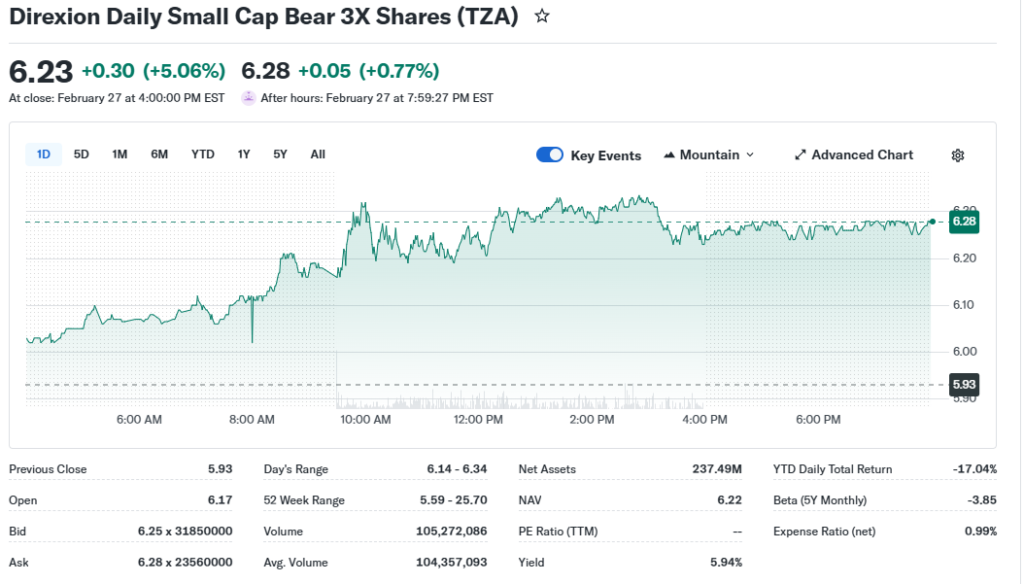Select the 5Y time range
This screenshot has height=584, width=1024.
pyautogui.click(x=280, y=154)
